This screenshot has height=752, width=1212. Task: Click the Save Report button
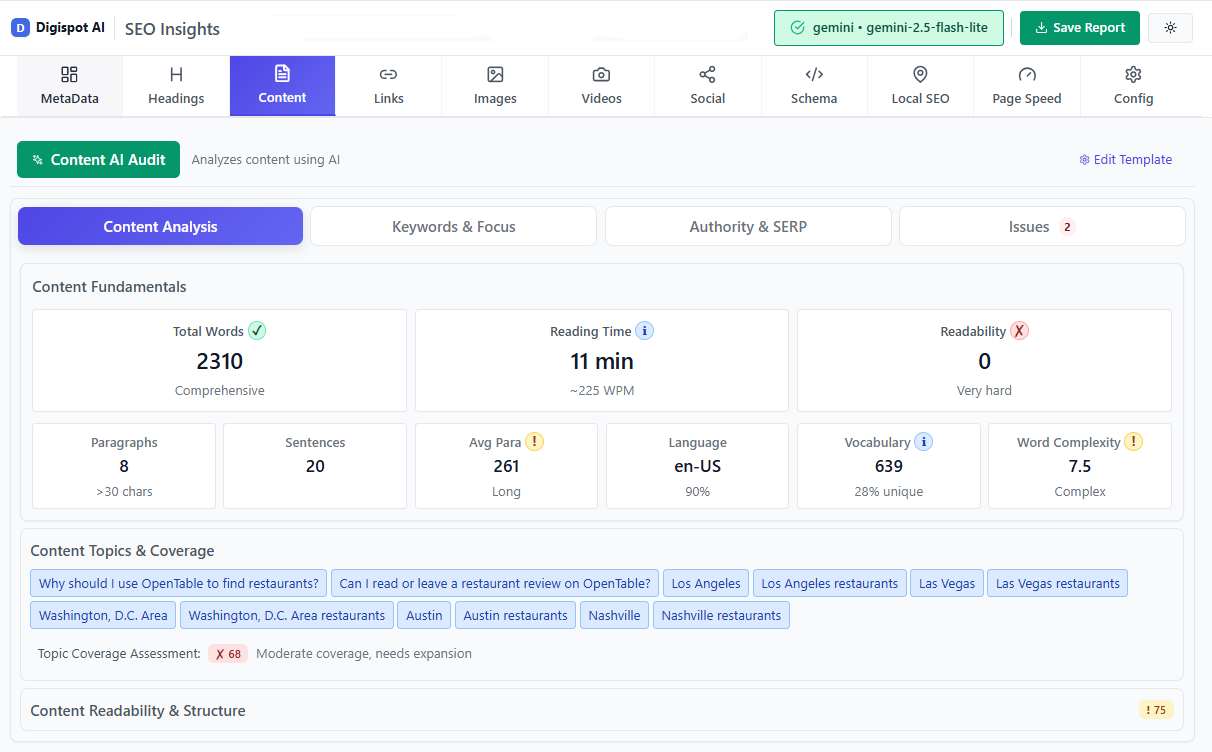pyautogui.click(x=1079, y=28)
